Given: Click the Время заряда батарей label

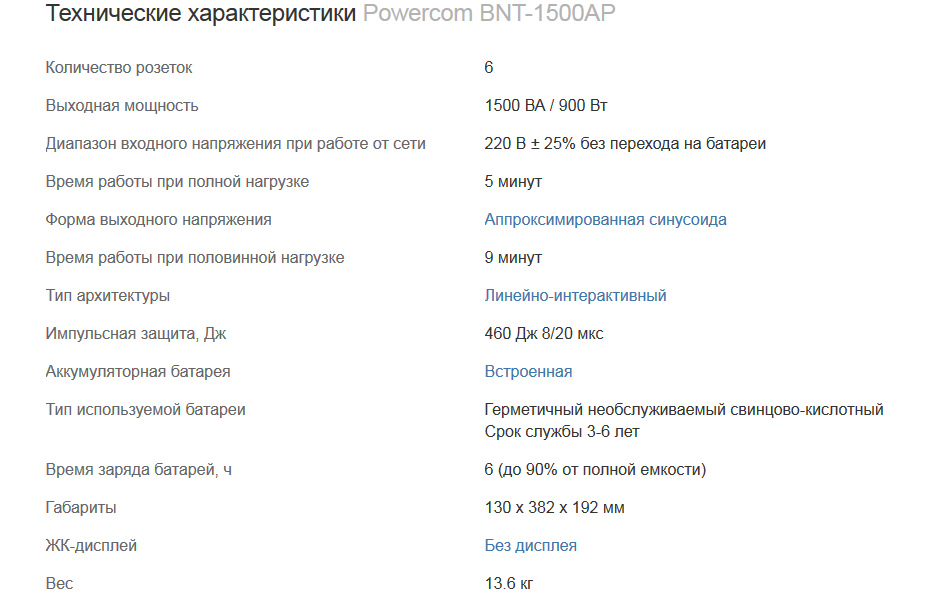Looking at the screenshot, I should 139,470.
